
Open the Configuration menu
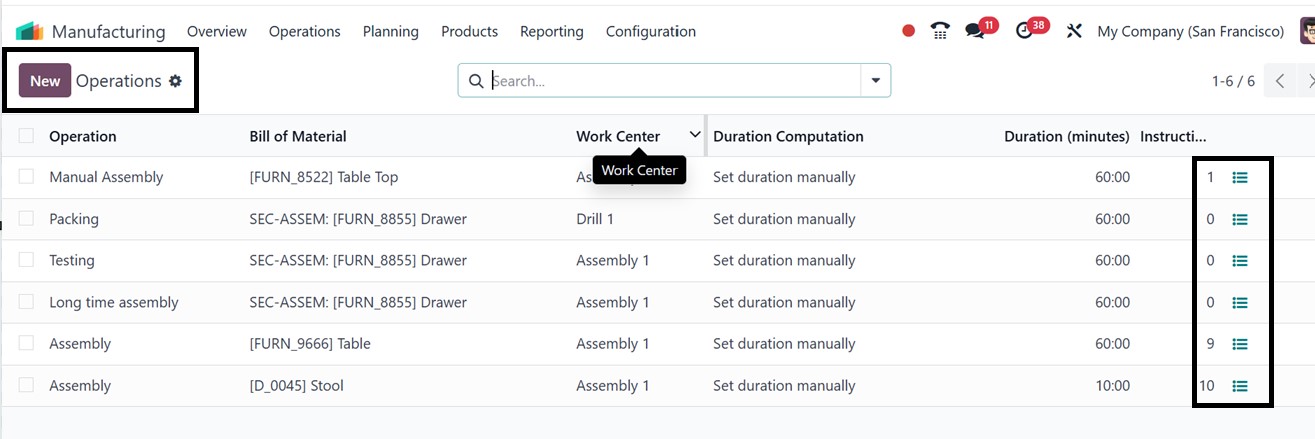pyautogui.click(x=650, y=31)
